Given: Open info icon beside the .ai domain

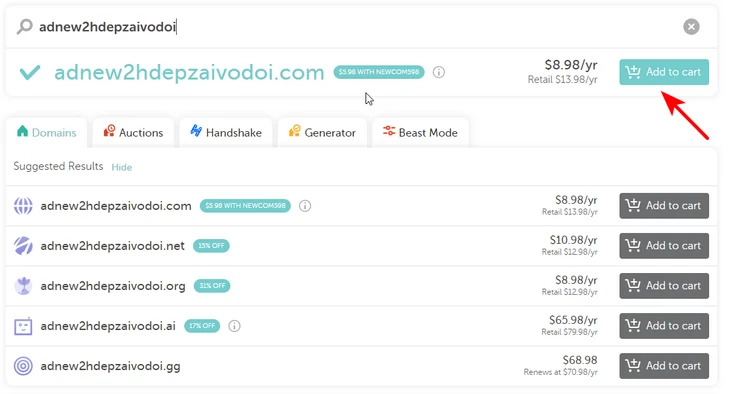Looking at the screenshot, I should click(234, 326).
